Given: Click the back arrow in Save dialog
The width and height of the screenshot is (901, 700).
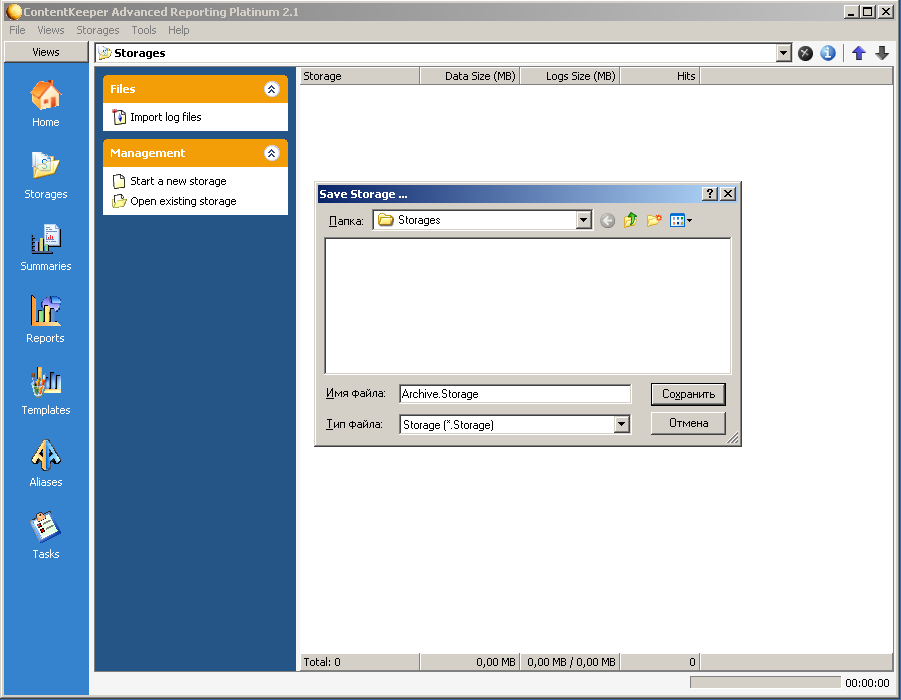Looking at the screenshot, I should tap(607, 221).
